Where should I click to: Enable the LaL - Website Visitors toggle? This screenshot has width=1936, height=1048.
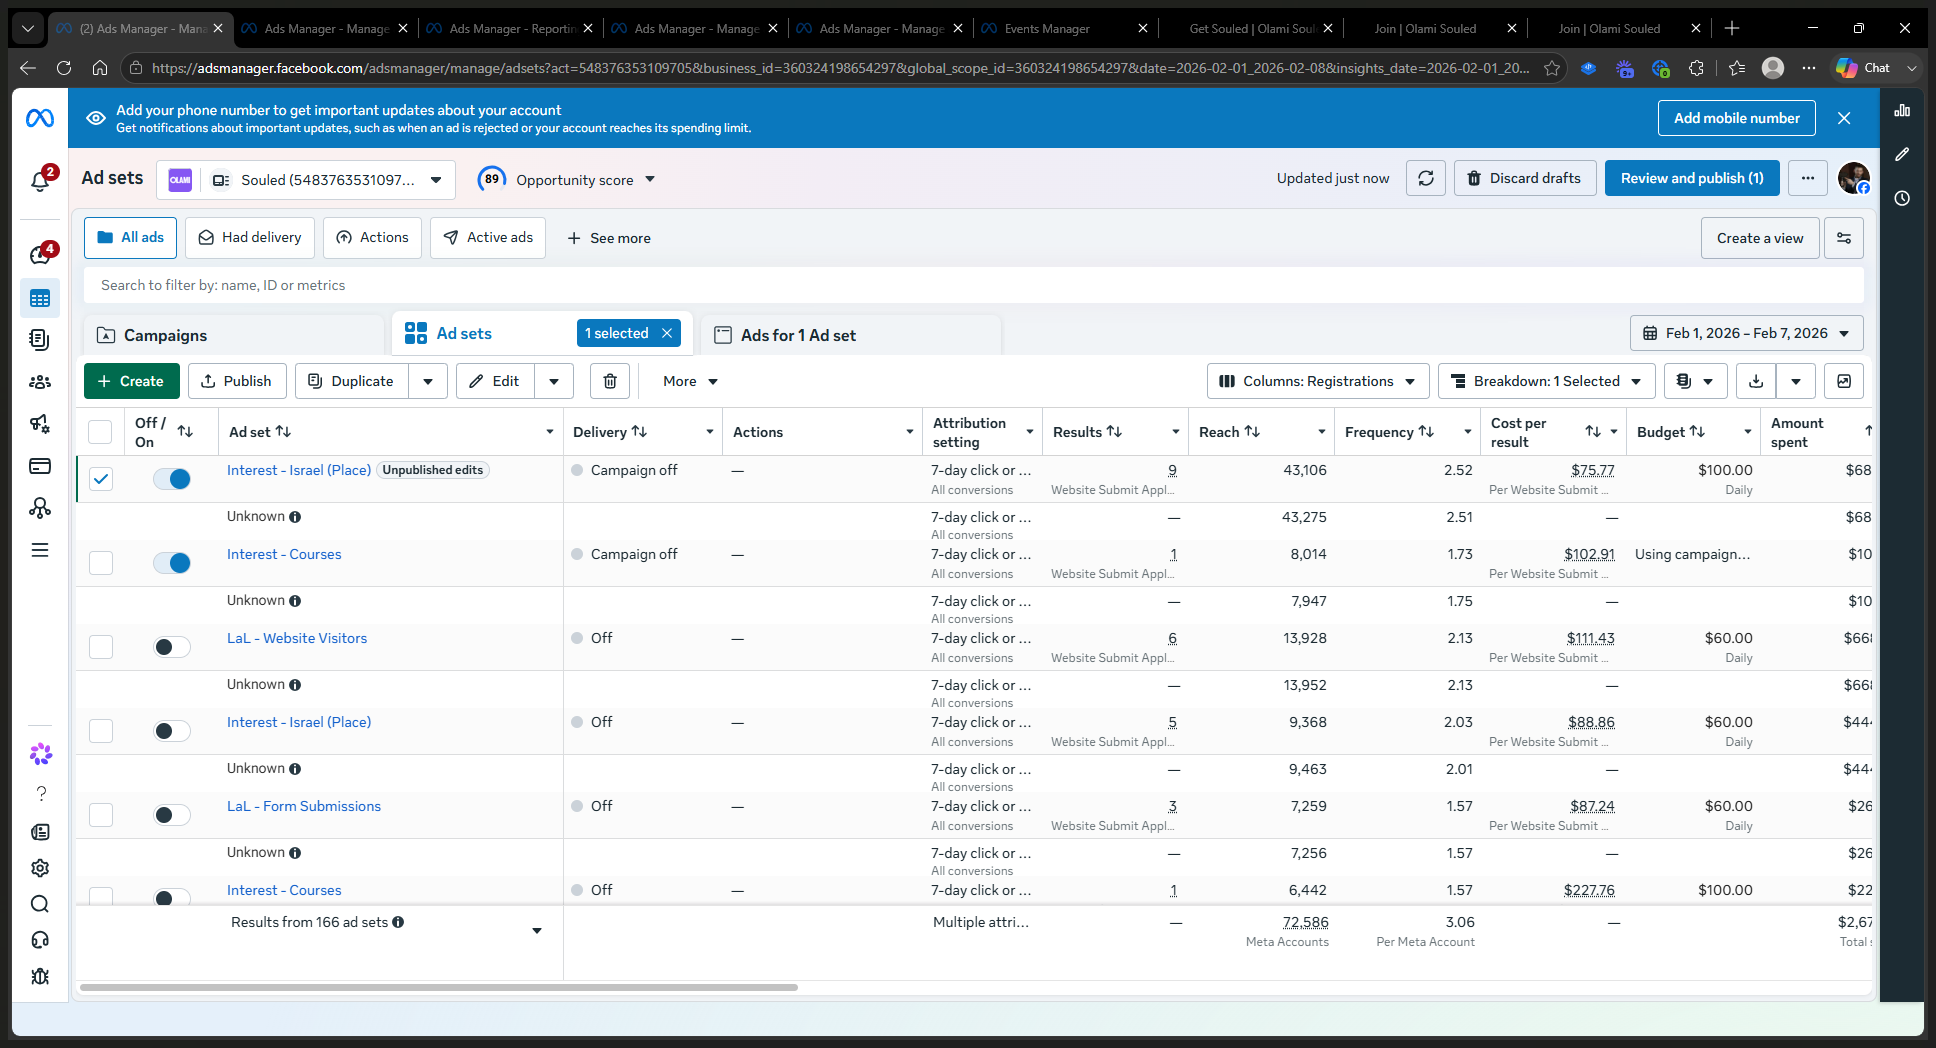(172, 647)
